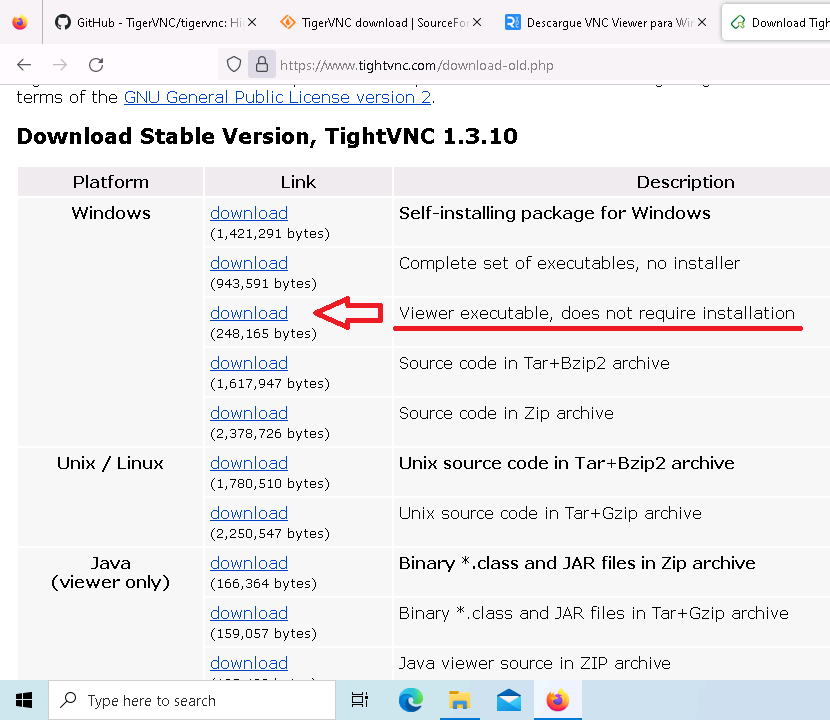
Task: Open Task View from the taskbar
Action: (x=360, y=700)
